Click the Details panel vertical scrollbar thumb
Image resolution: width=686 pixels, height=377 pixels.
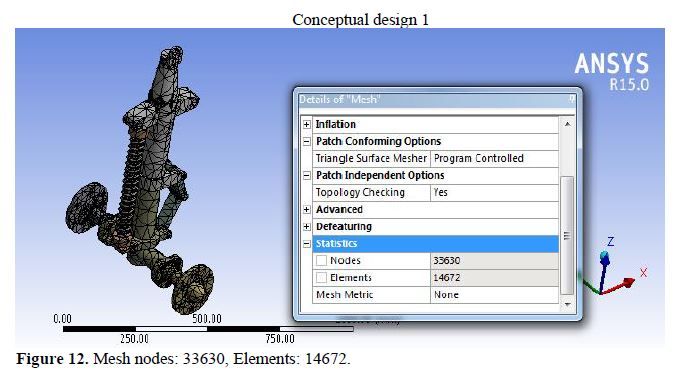pyautogui.click(x=567, y=236)
